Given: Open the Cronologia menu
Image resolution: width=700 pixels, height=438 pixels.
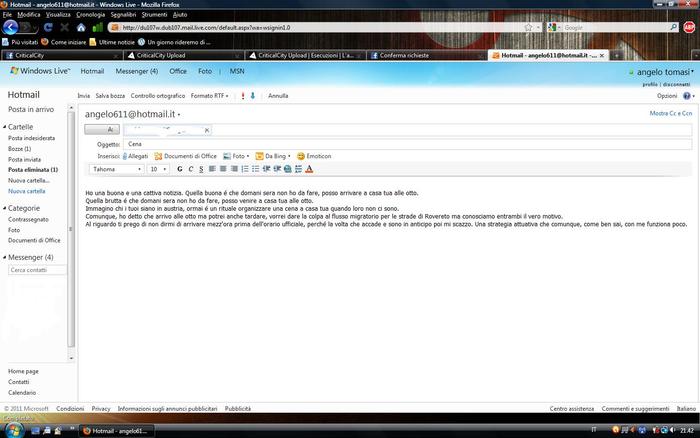Looking at the screenshot, I should (91, 15).
